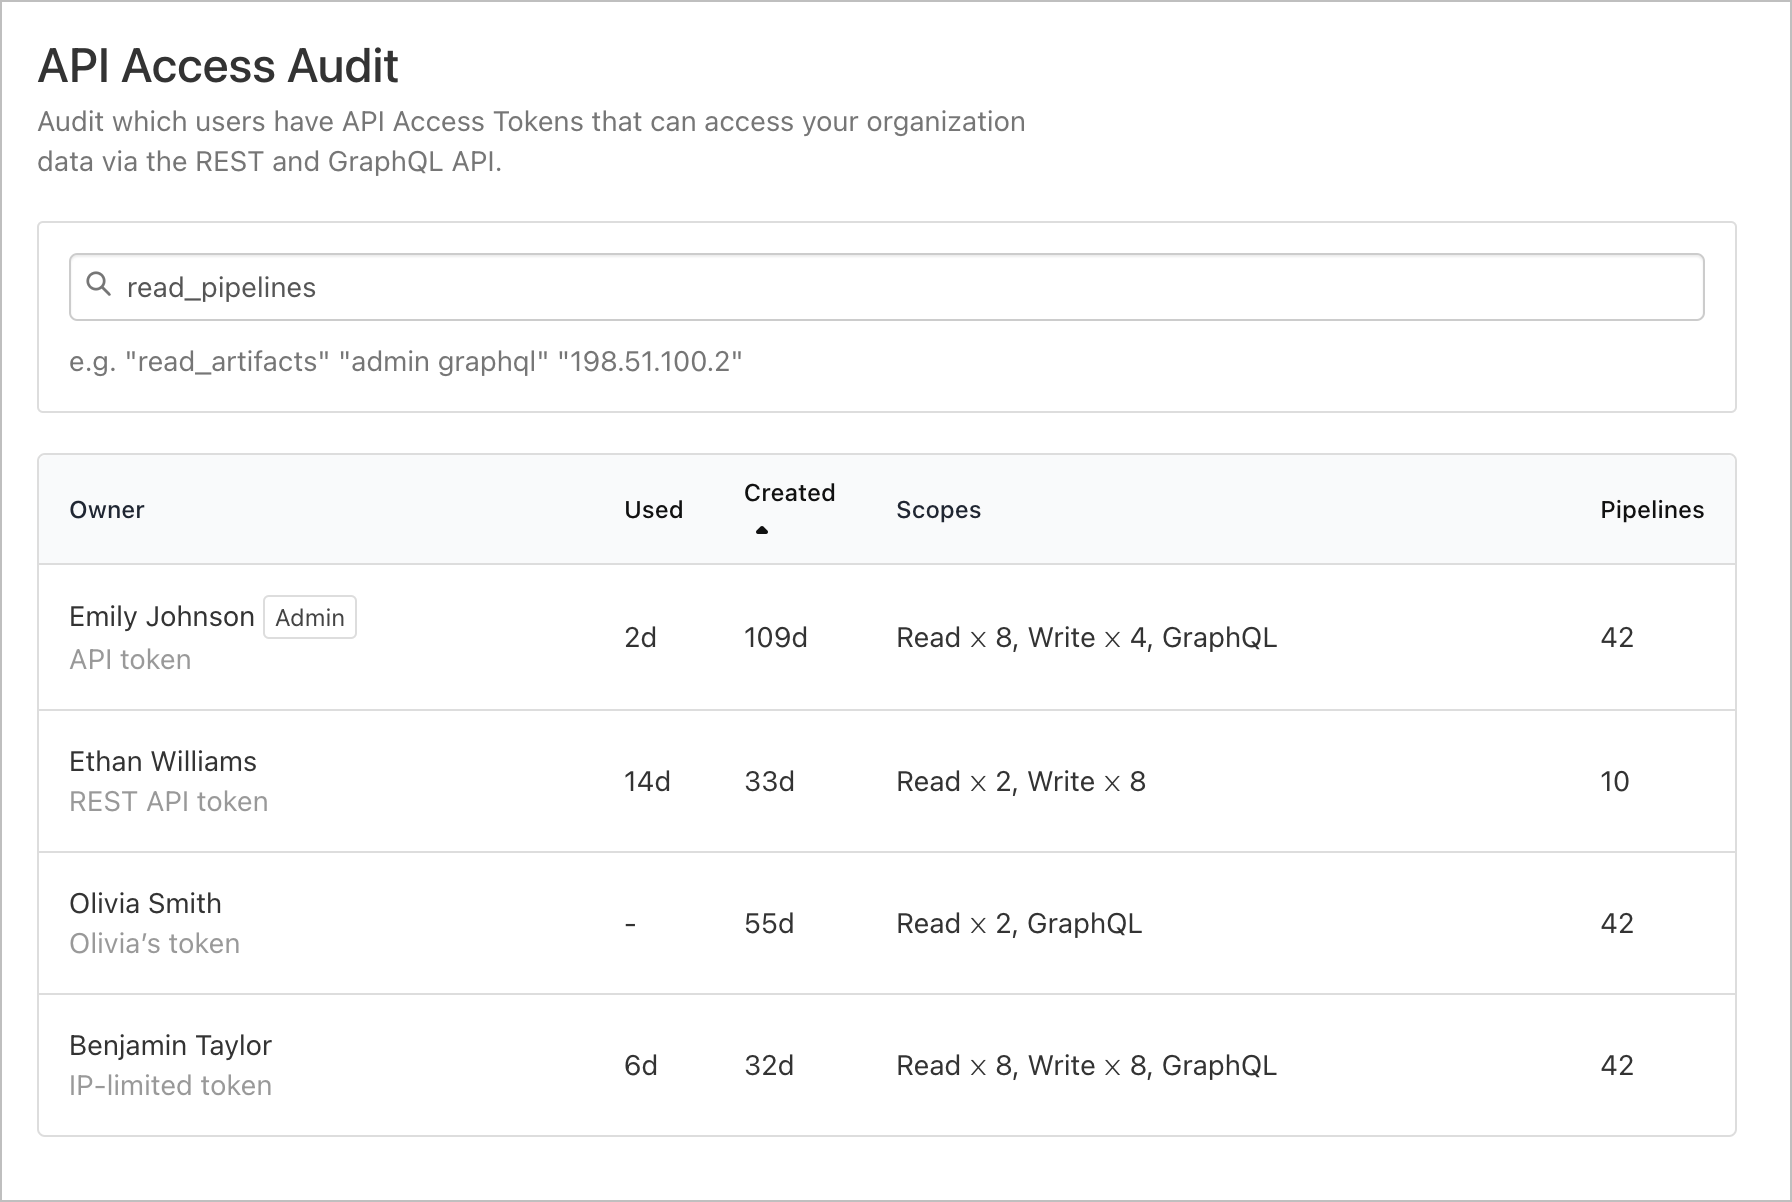1792x1202 pixels.
Task: Click the Used value 14d for Ethan Williams
Action: tap(647, 781)
